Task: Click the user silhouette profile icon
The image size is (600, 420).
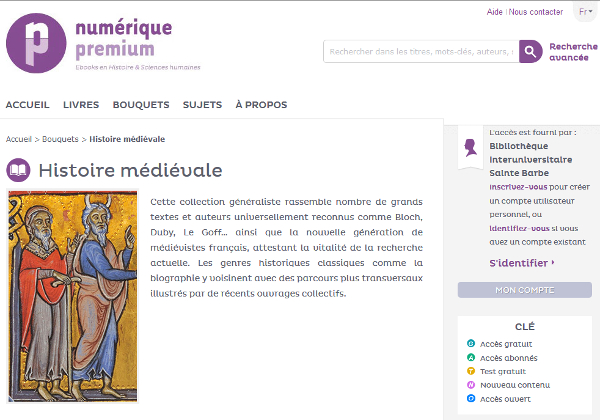Action: pos(470,148)
